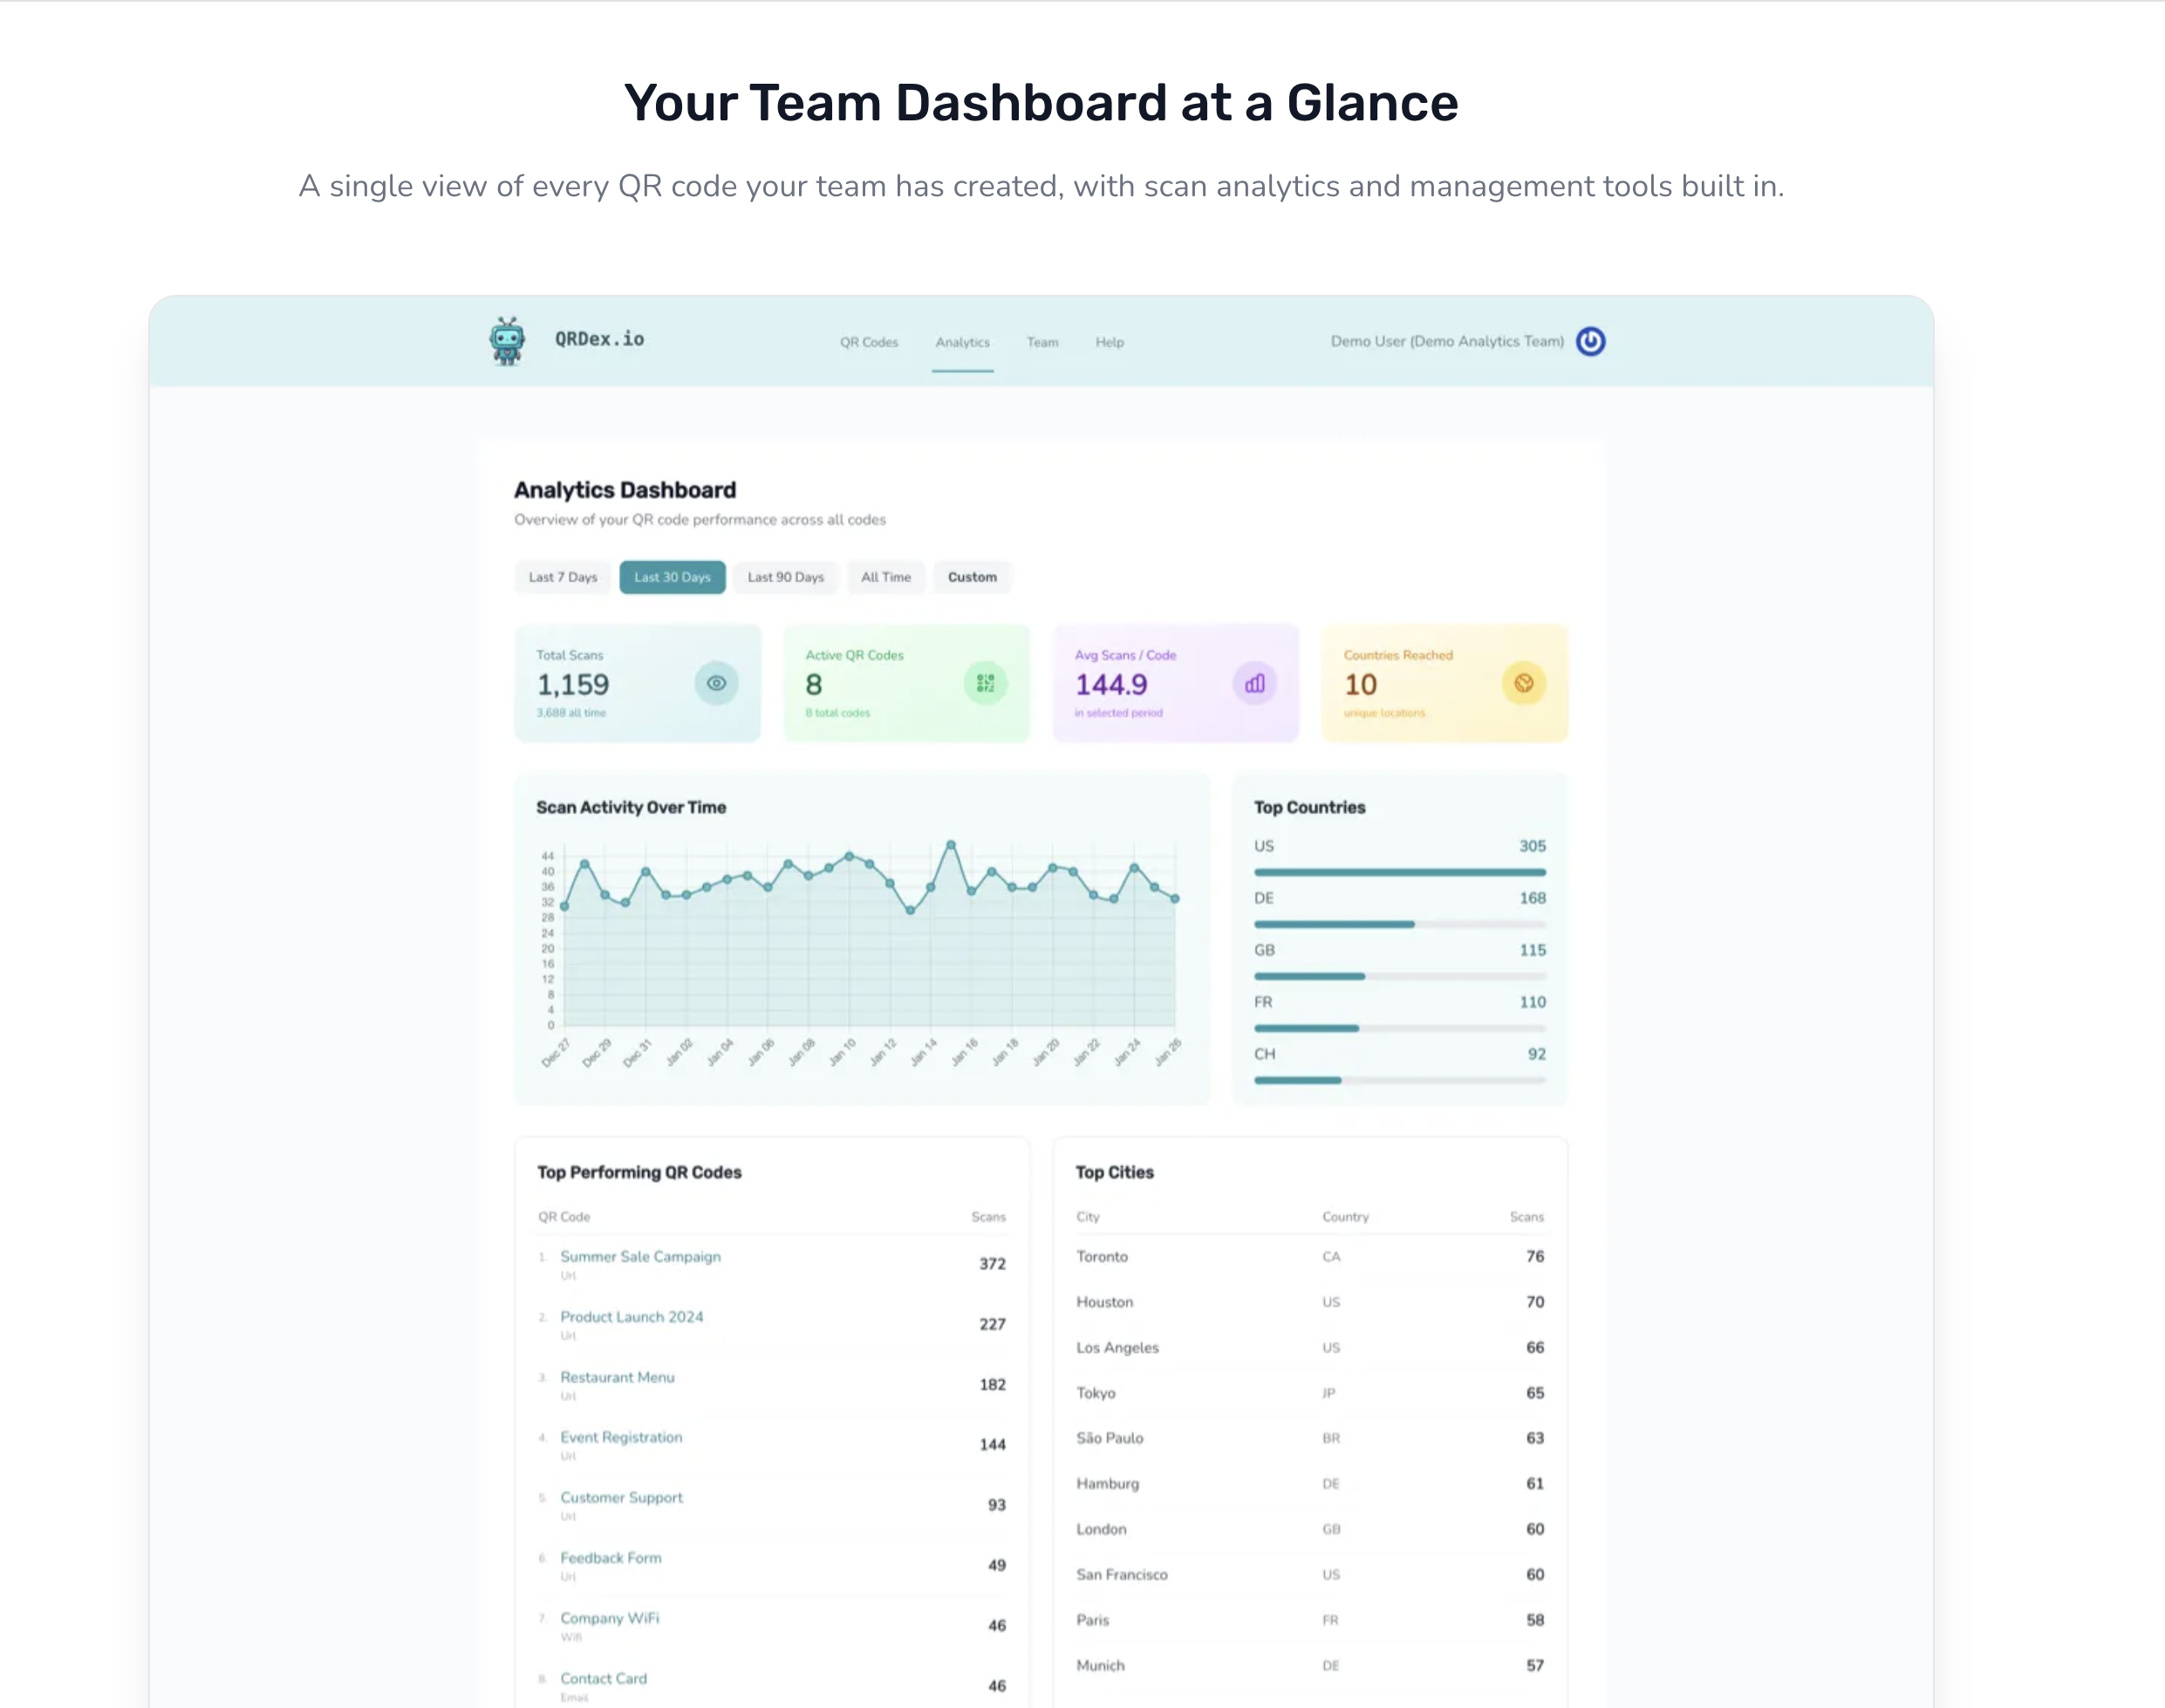Click the globe icon in Countries Reached card
Screen dimensions: 2165x1708
1523,684
